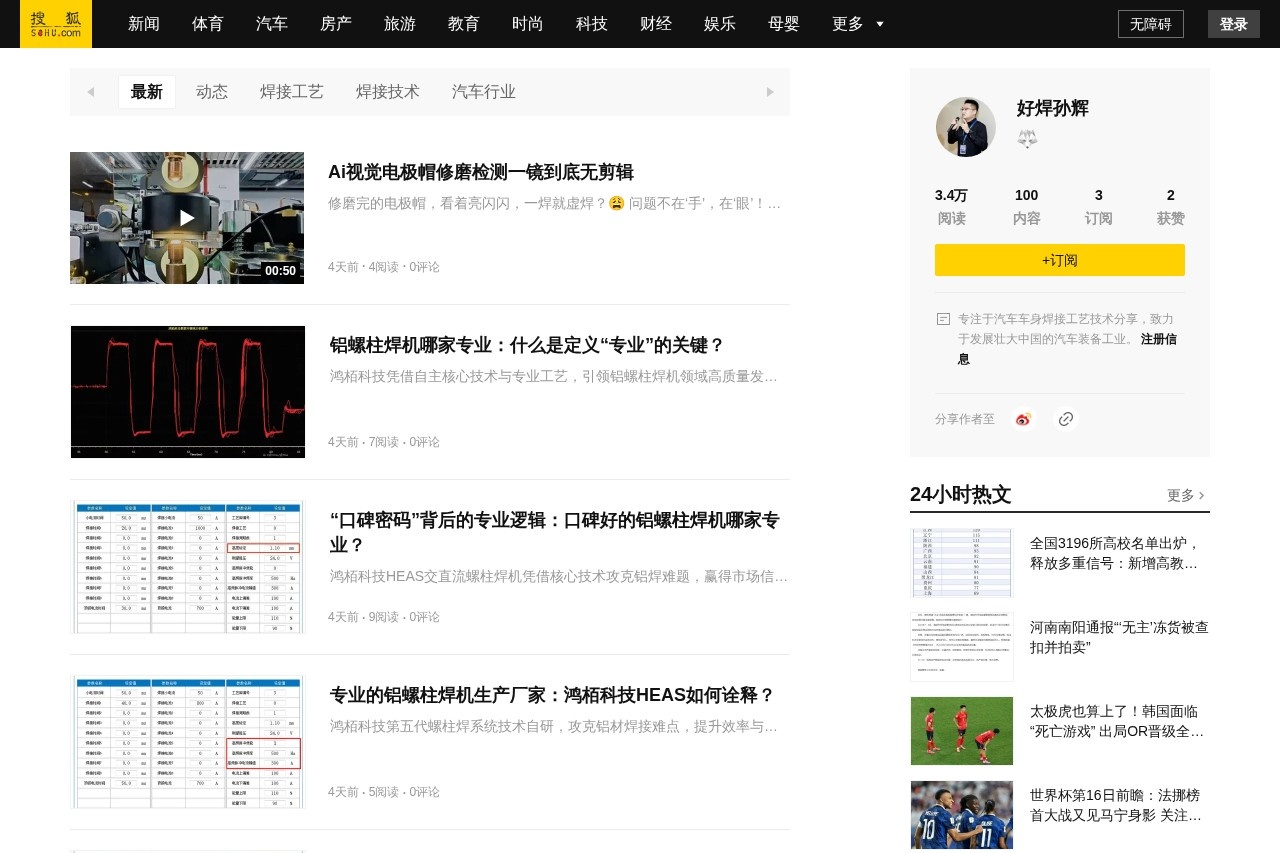This screenshot has height=853, width=1280.
Task: Switch to the 焊接工艺 tab
Action: [292, 92]
